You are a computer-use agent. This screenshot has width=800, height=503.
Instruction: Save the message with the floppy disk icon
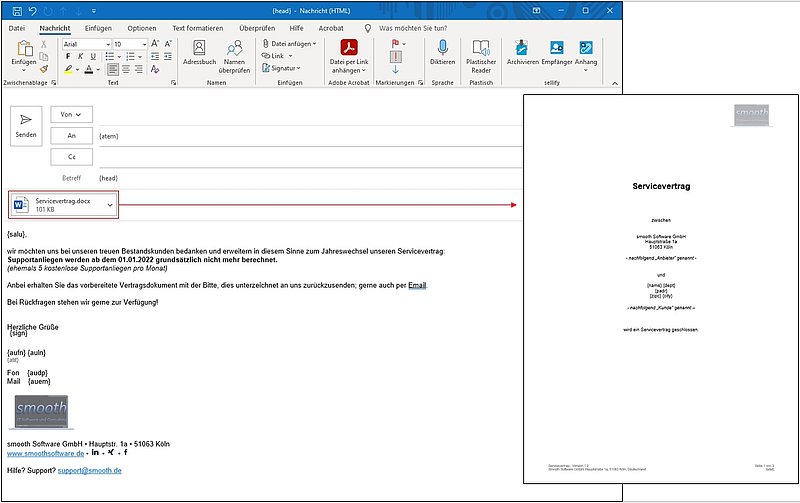[x=17, y=11]
